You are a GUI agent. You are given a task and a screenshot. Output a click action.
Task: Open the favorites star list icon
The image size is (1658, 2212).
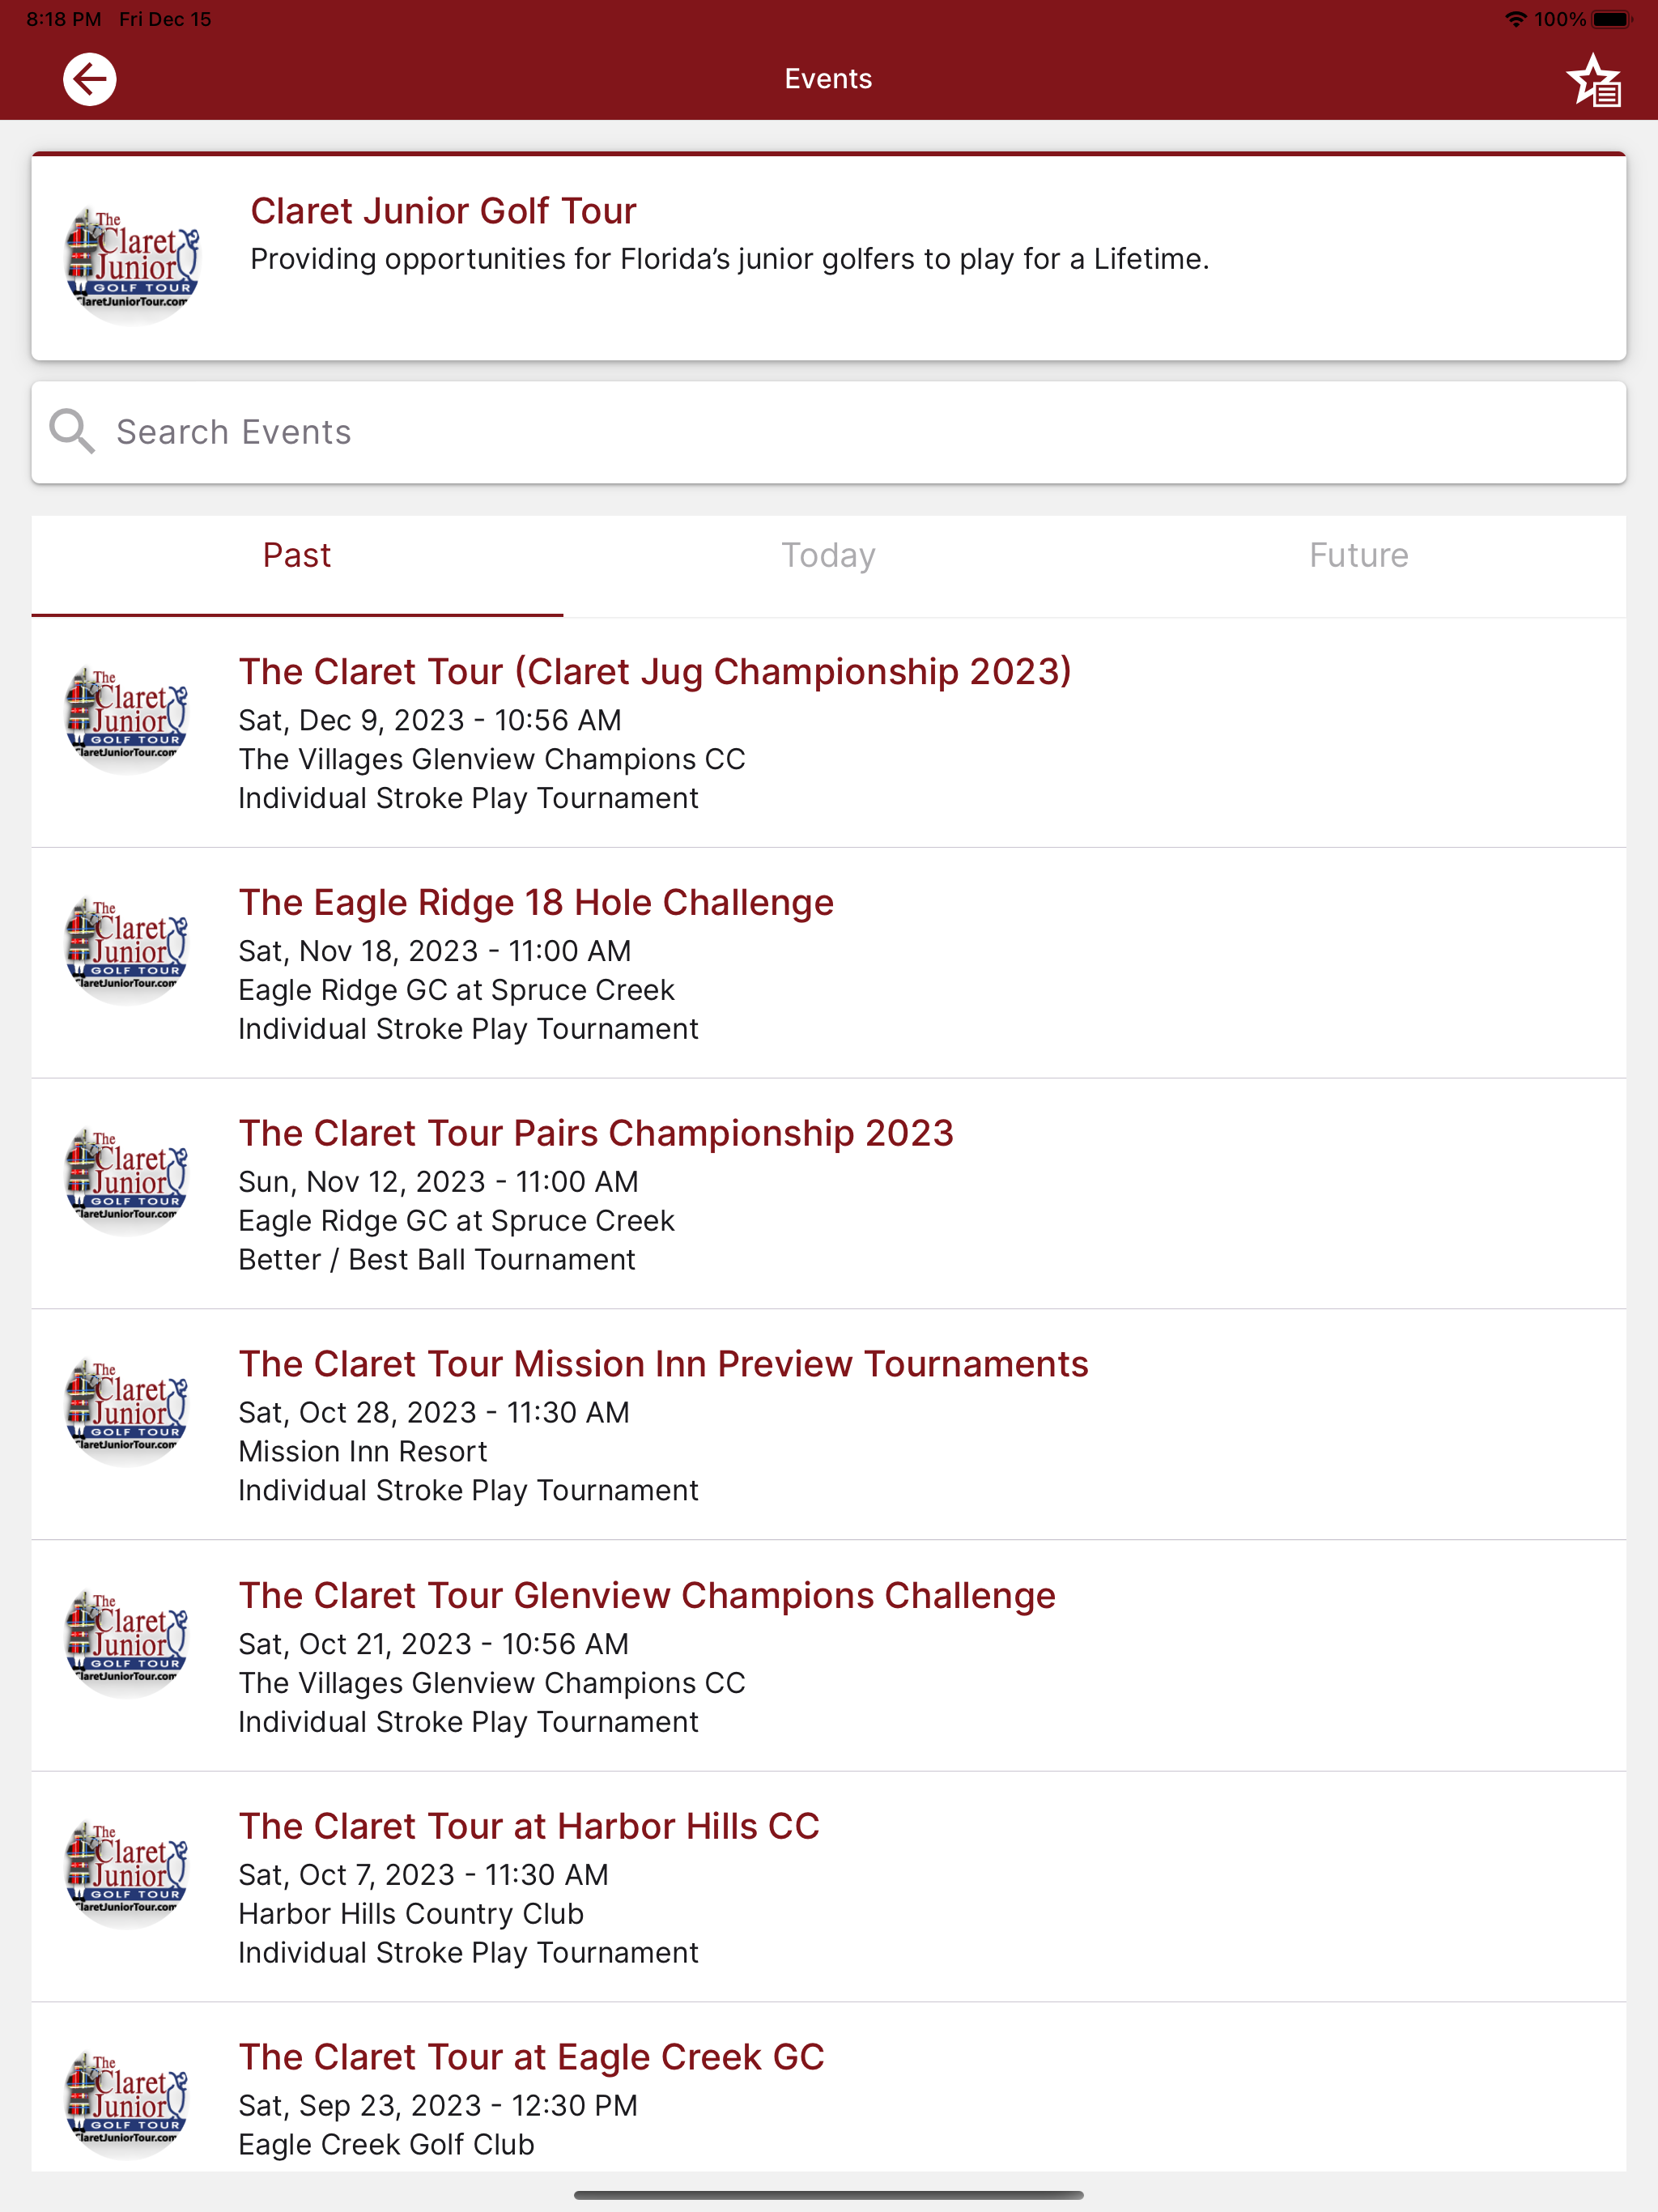1594,80
